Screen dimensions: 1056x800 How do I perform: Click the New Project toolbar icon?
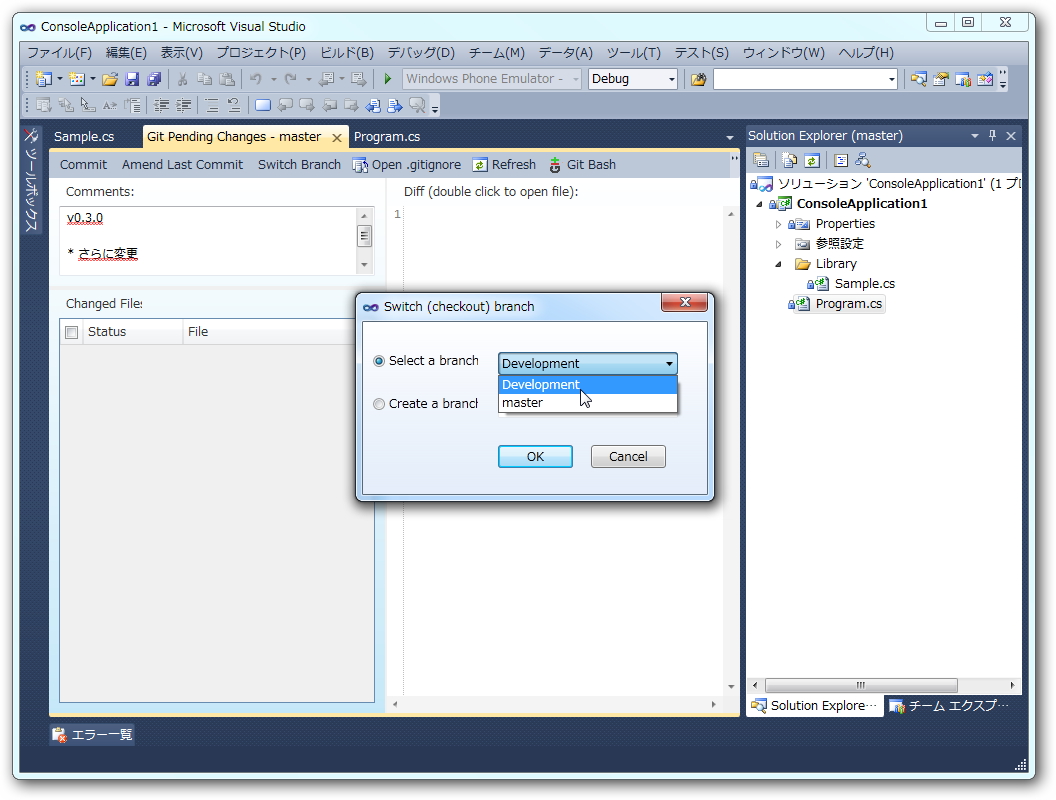44,79
